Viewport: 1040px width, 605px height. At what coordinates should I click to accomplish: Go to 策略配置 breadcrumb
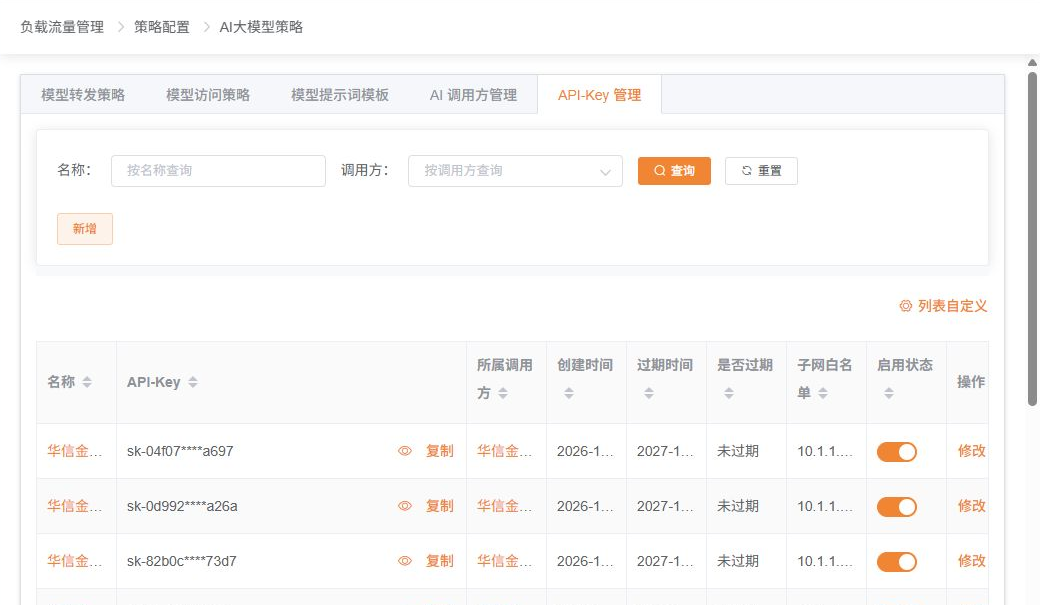(162, 27)
